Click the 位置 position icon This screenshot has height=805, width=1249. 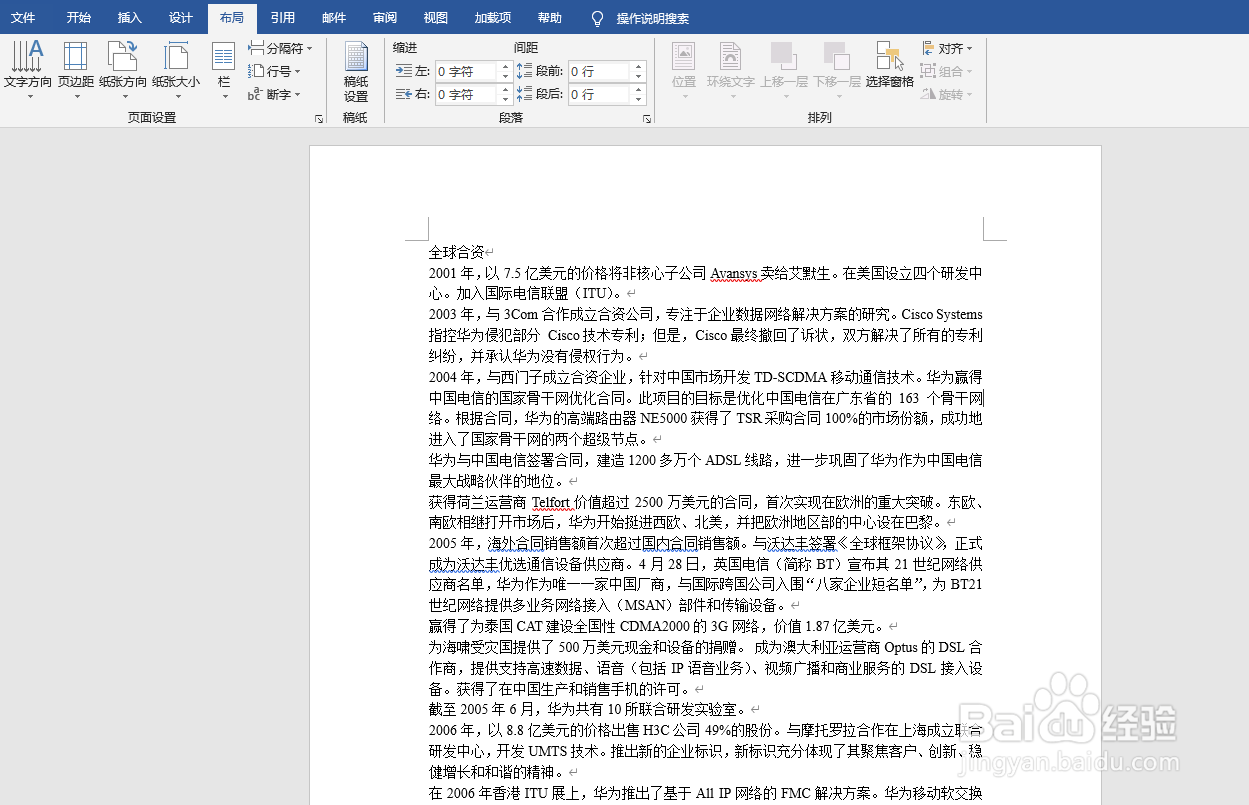click(684, 57)
